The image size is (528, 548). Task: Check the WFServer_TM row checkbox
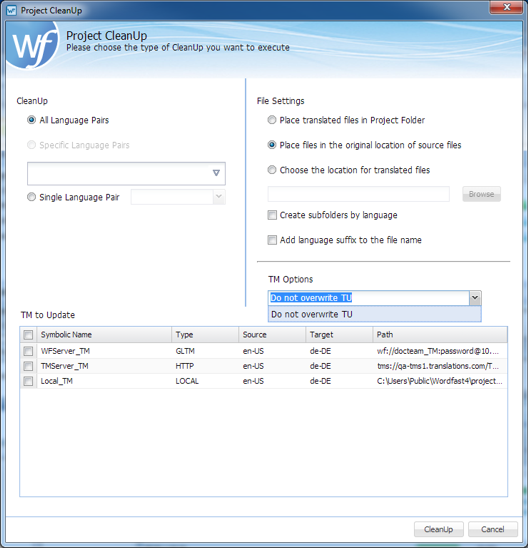click(x=28, y=351)
